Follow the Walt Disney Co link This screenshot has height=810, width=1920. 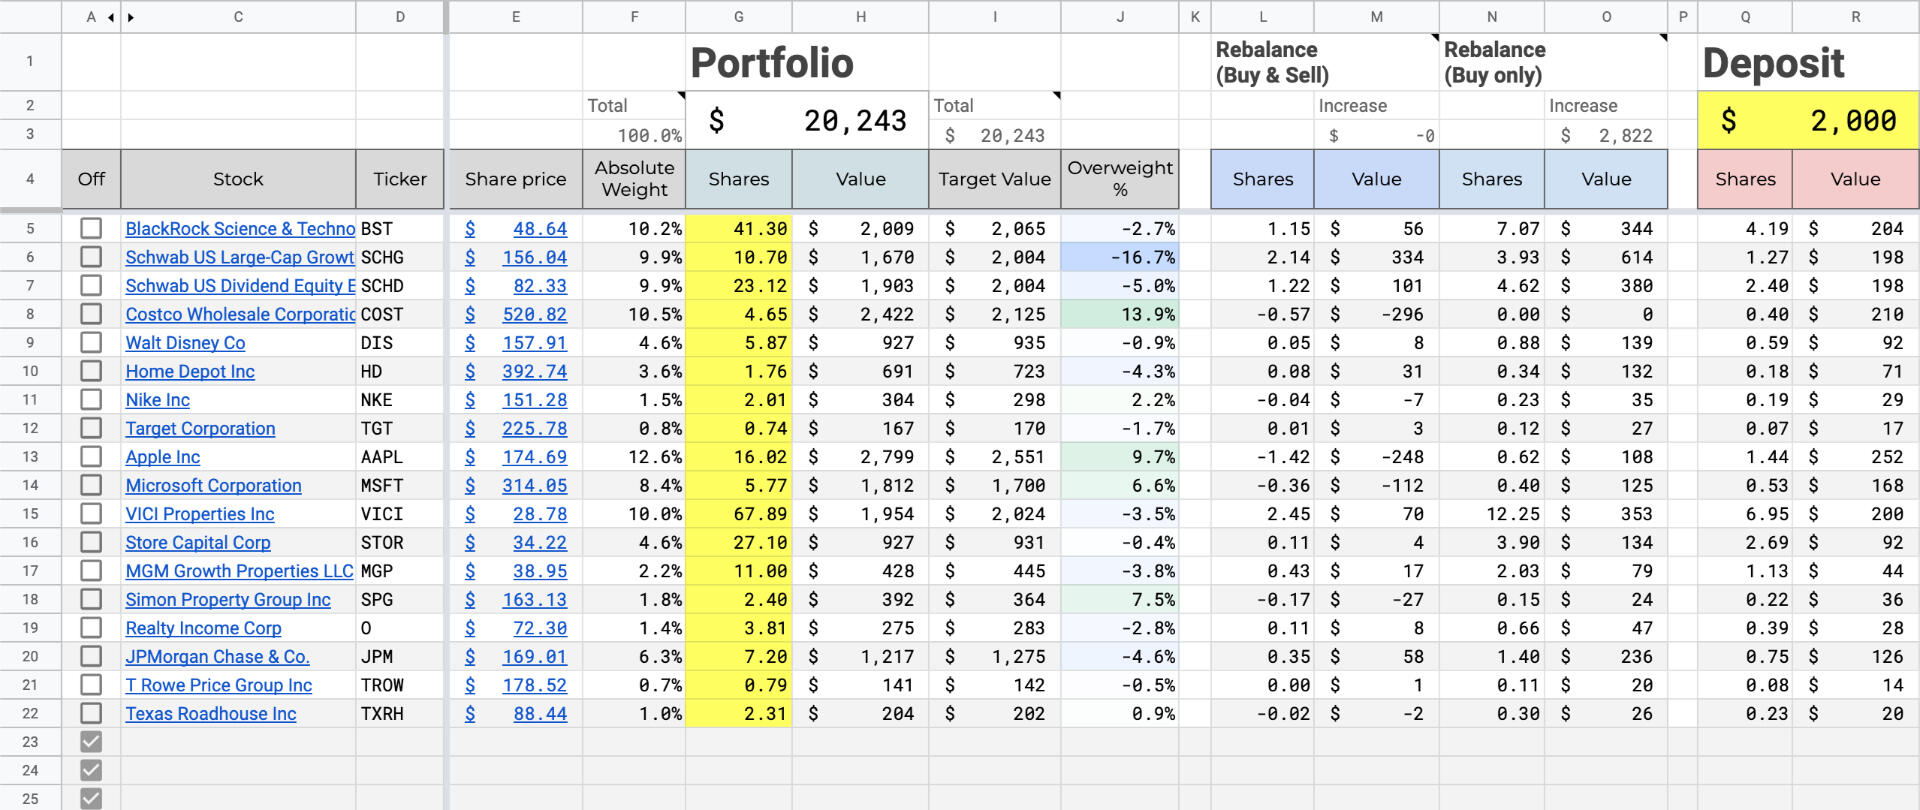(x=185, y=343)
